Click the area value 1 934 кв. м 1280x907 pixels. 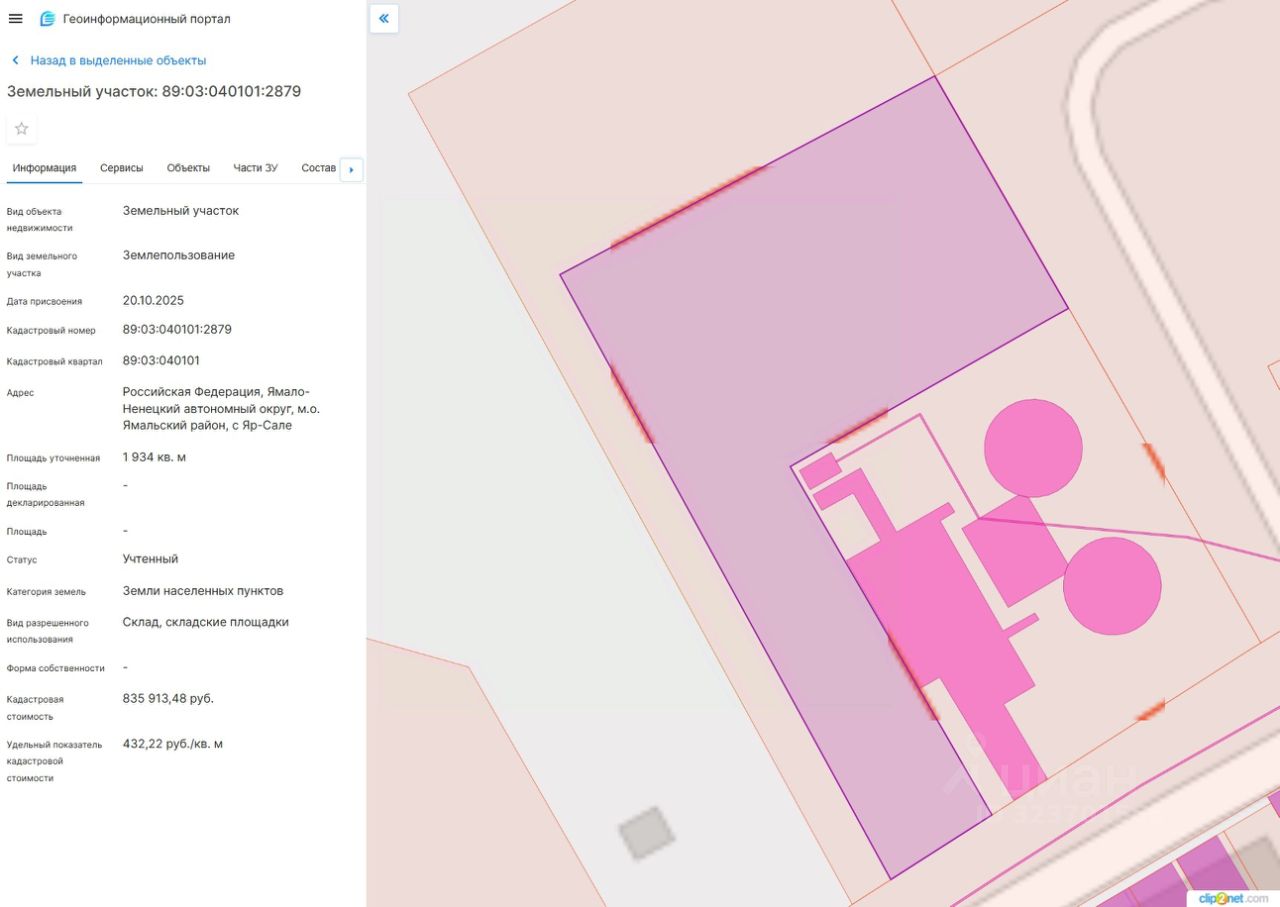pos(155,457)
